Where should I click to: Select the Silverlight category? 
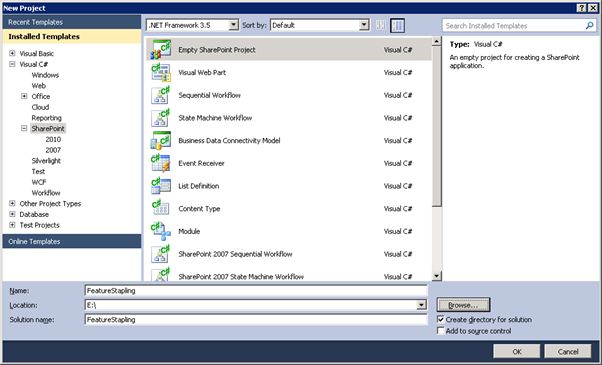(x=46, y=161)
